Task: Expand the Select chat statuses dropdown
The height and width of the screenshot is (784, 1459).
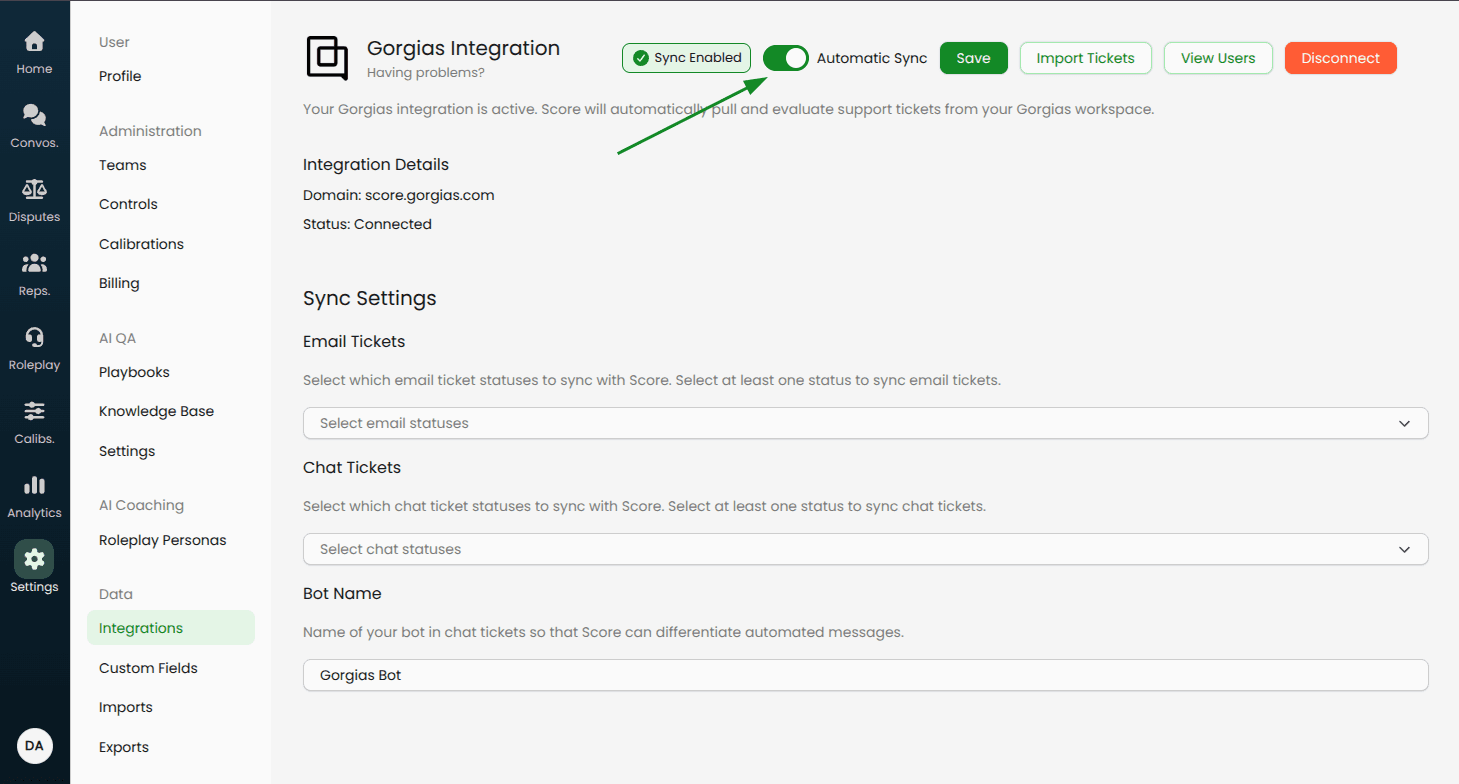Action: [x=865, y=549]
